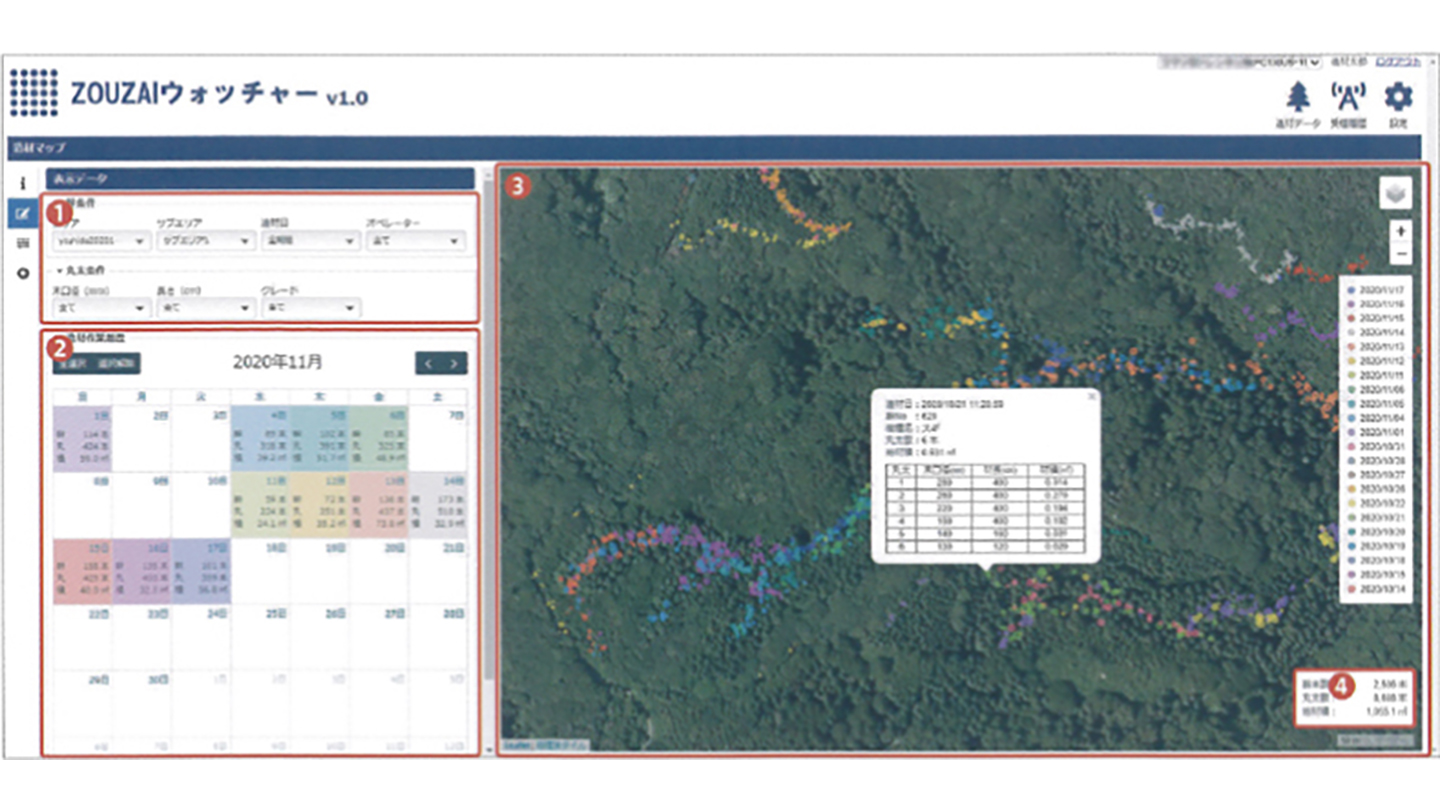1440x810 pixels.
Task: Expand the オペレーター dropdown
Action: (x=413, y=241)
